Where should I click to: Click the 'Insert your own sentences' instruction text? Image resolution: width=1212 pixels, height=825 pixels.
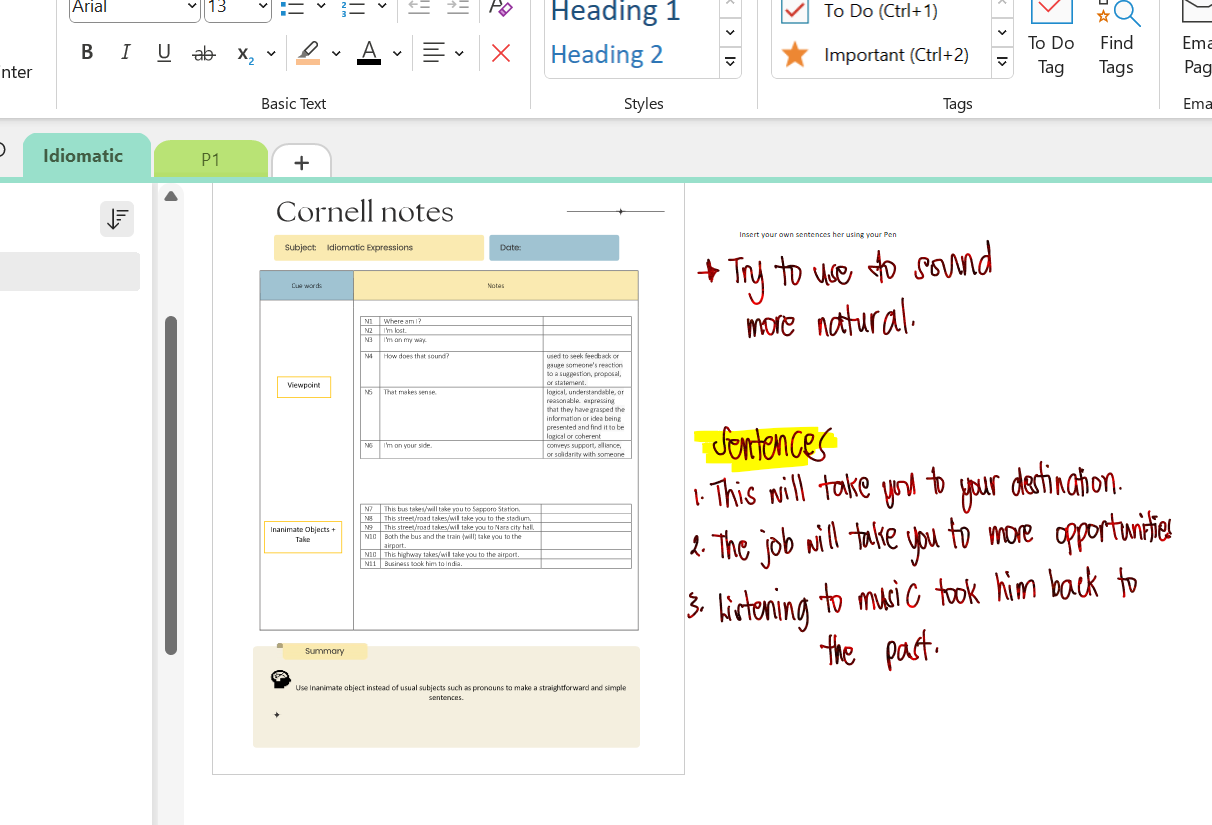[x=818, y=235]
